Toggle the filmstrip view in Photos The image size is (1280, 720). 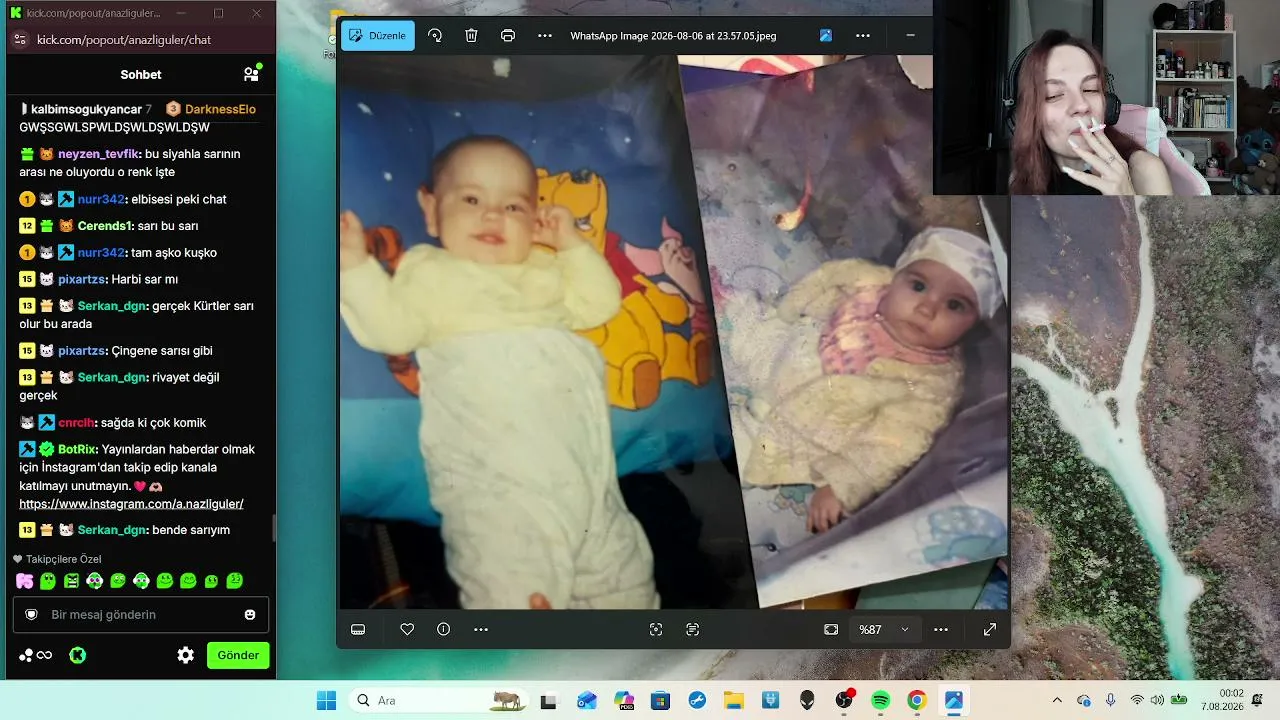(358, 629)
